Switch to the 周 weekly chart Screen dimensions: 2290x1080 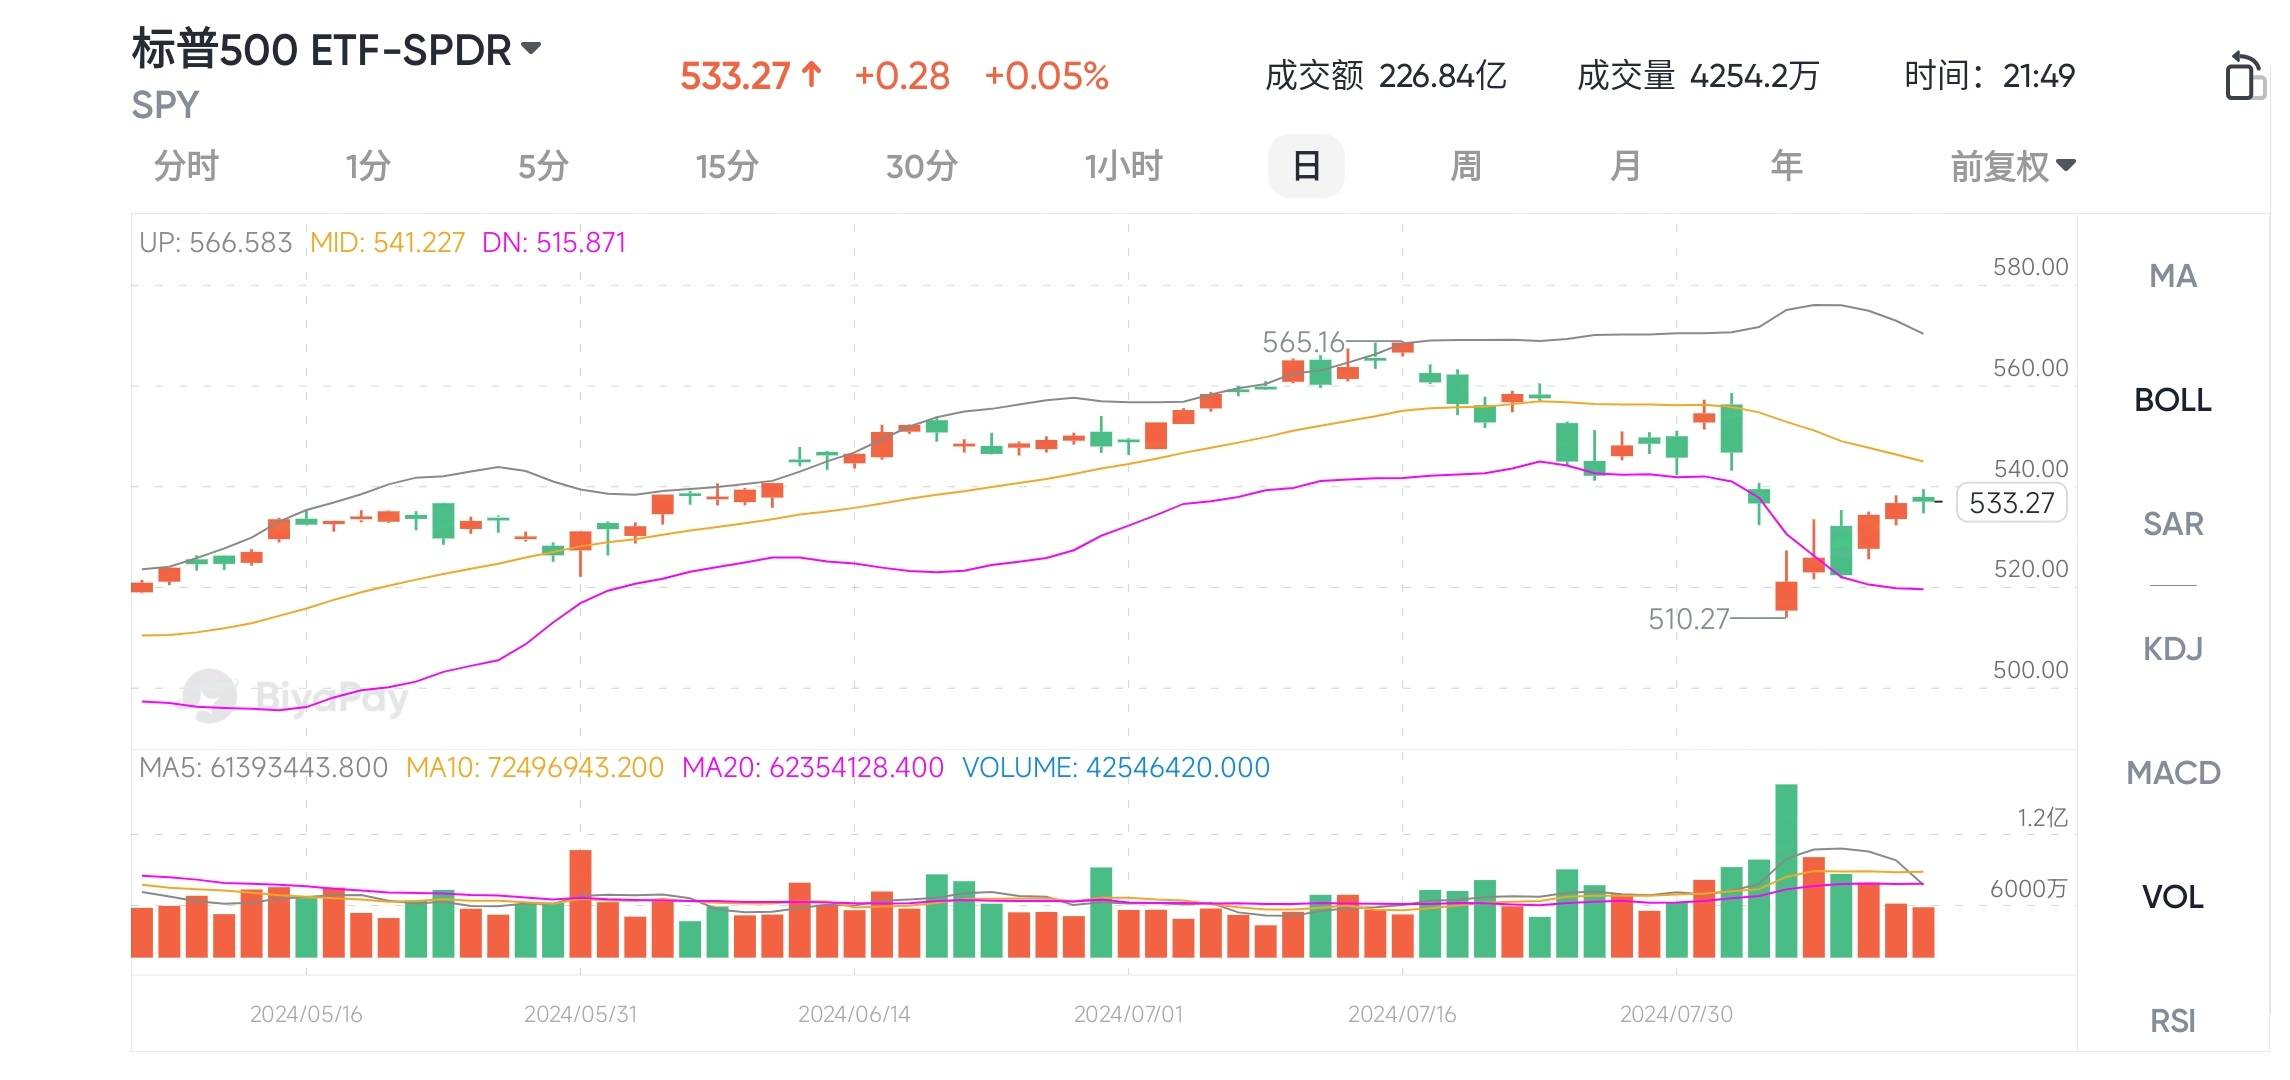click(1466, 166)
